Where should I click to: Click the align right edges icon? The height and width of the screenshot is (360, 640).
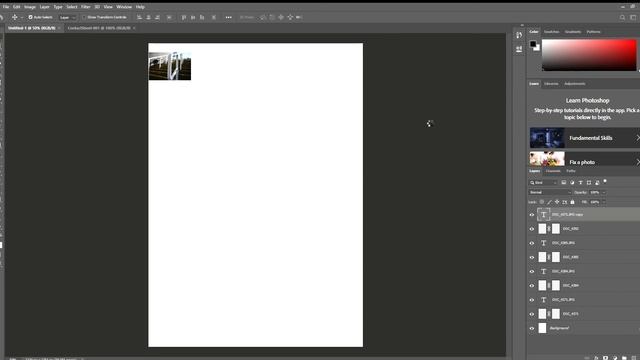158,17
